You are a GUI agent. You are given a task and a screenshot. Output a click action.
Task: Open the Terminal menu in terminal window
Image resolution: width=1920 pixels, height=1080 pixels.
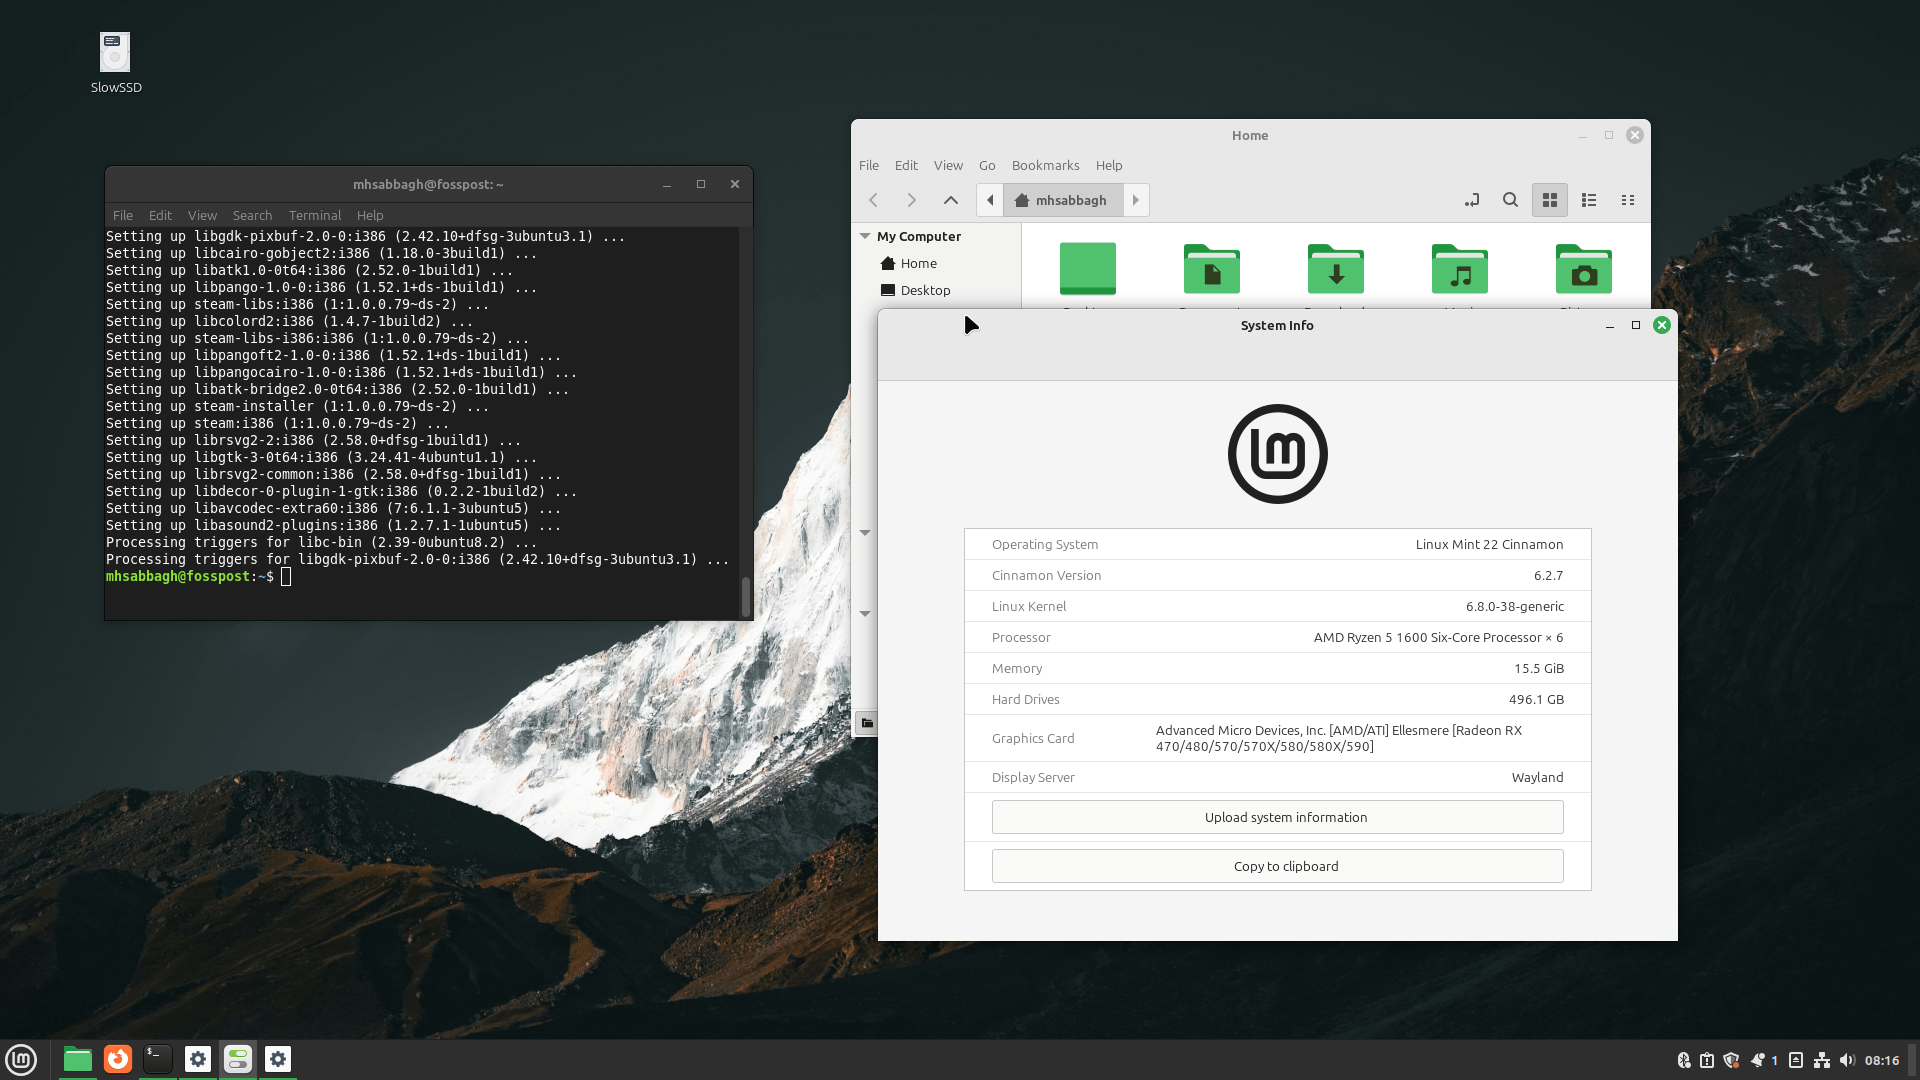pyautogui.click(x=313, y=215)
